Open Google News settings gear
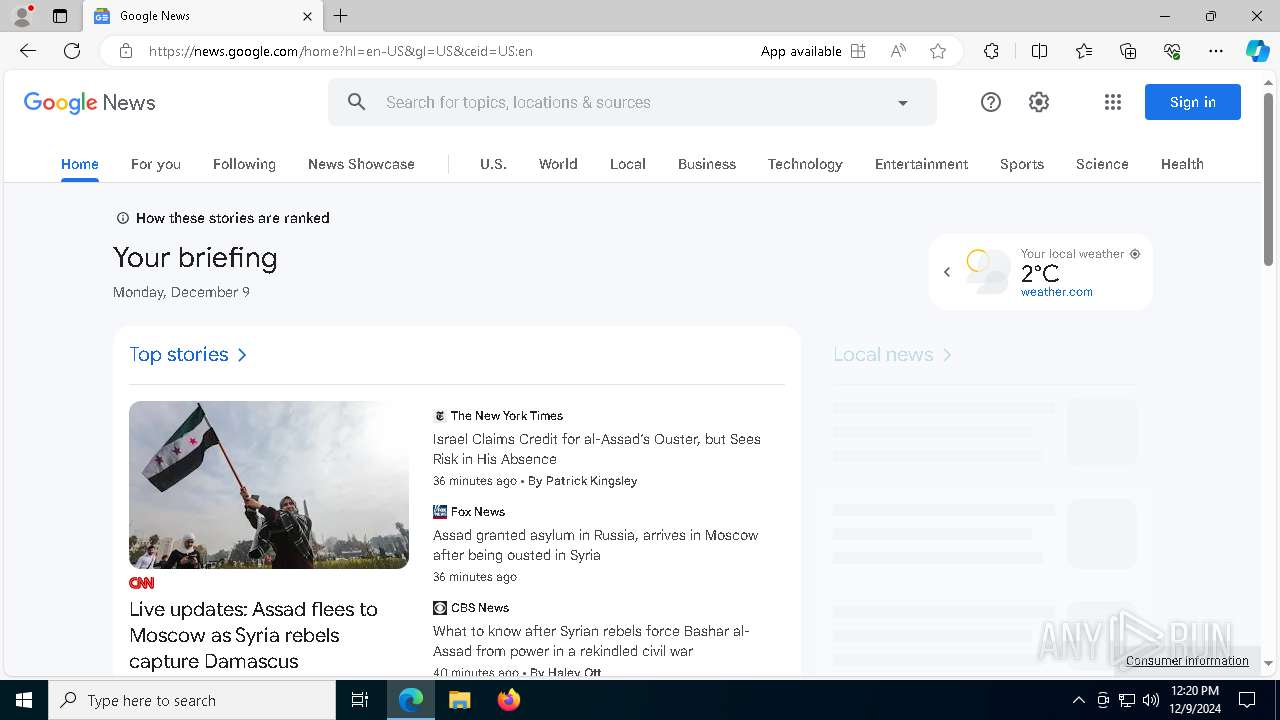Image resolution: width=1280 pixels, height=720 pixels. tap(1039, 102)
